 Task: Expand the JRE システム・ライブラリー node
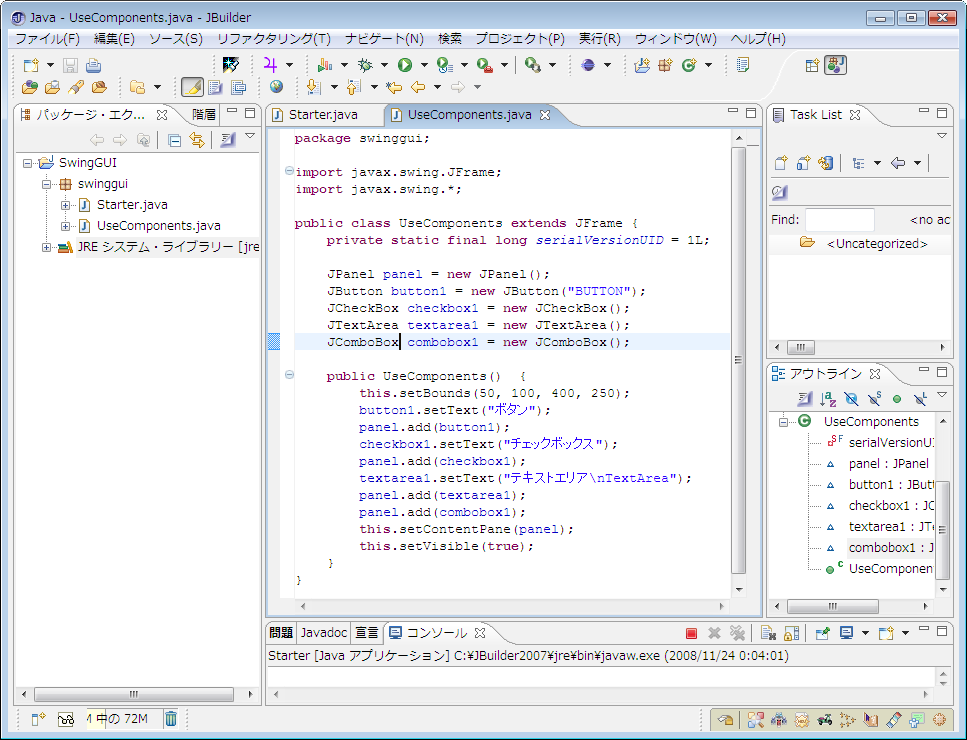[x=47, y=247]
